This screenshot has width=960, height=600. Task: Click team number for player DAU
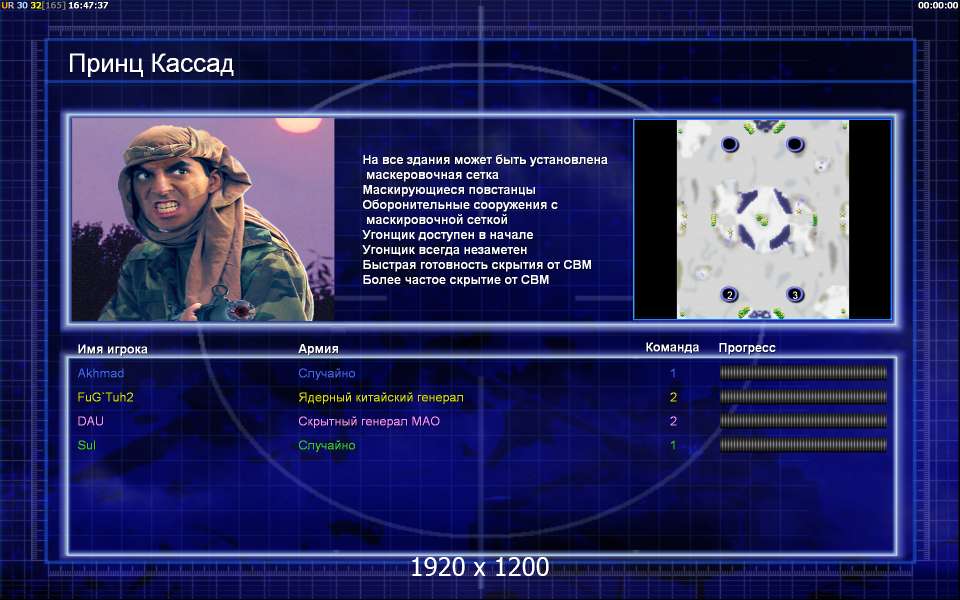pos(673,421)
